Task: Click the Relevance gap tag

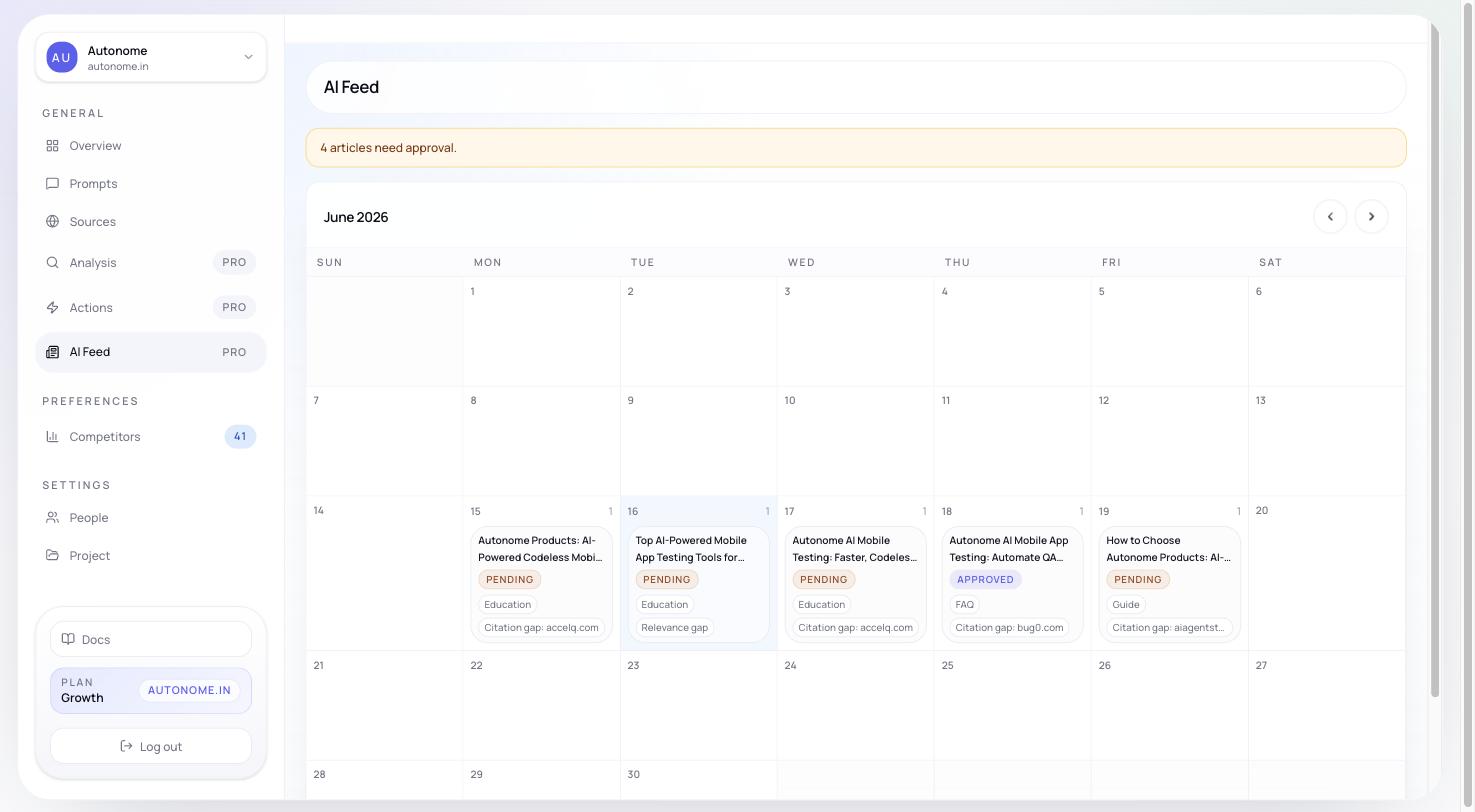Action: [x=674, y=628]
